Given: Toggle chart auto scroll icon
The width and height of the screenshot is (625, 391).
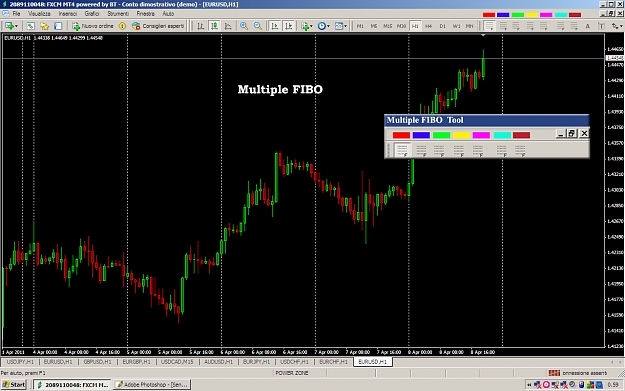Looking at the screenshot, I should coord(275,26).
